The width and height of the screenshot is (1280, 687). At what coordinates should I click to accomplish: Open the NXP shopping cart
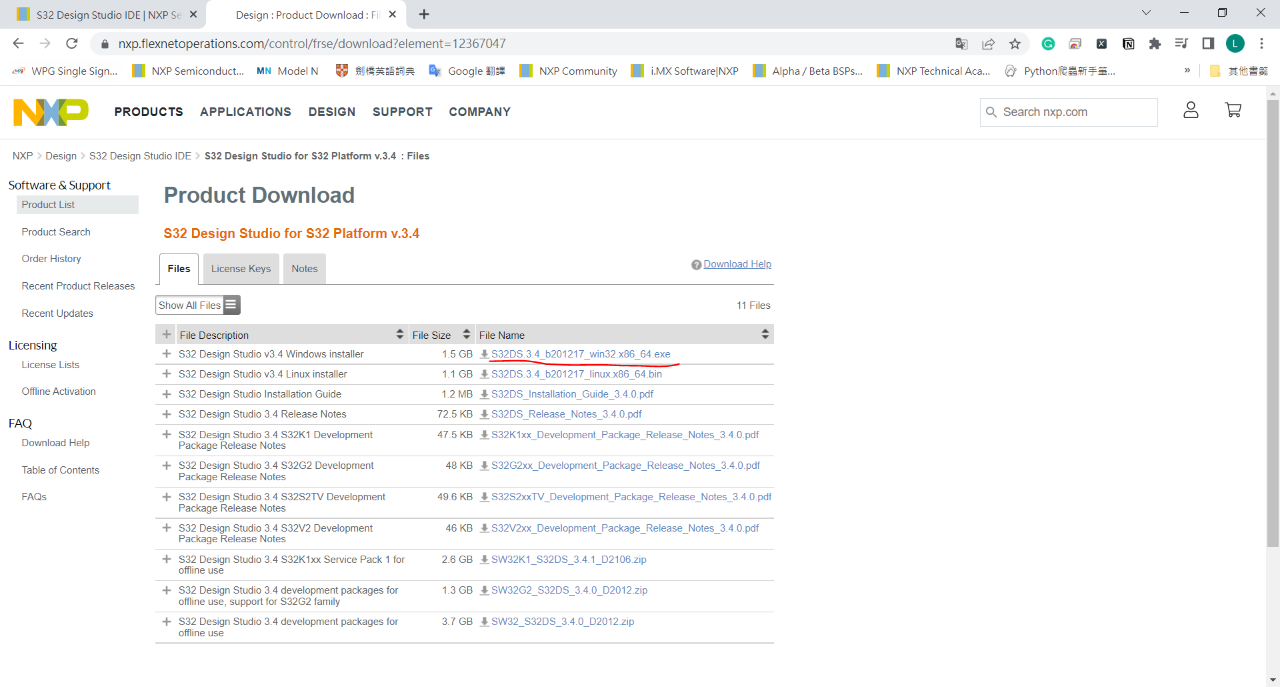(1233, 111)
